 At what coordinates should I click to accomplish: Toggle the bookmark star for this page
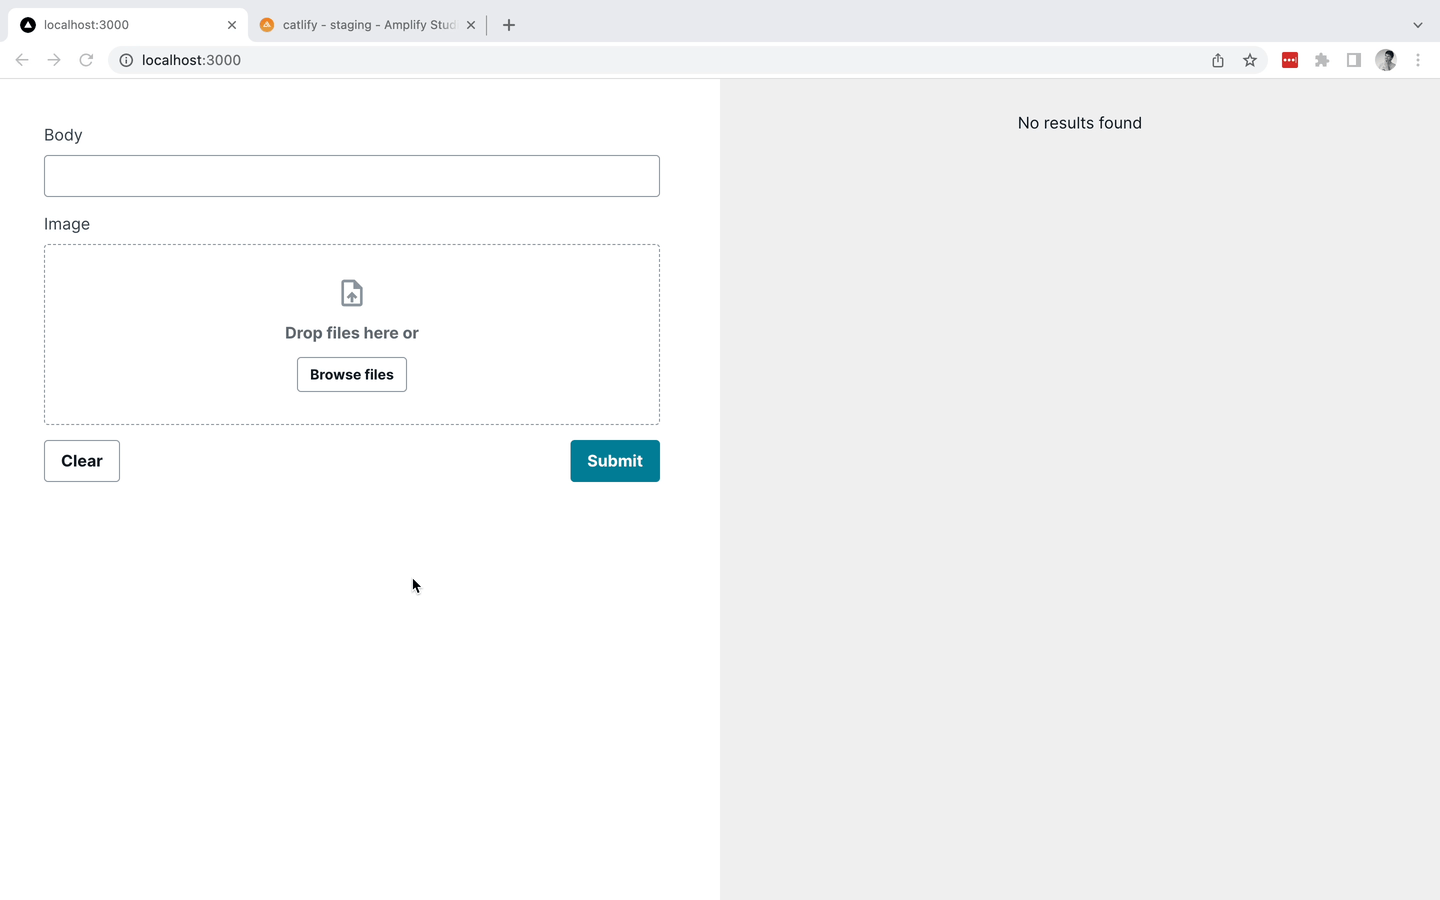tap(1250, 60)
